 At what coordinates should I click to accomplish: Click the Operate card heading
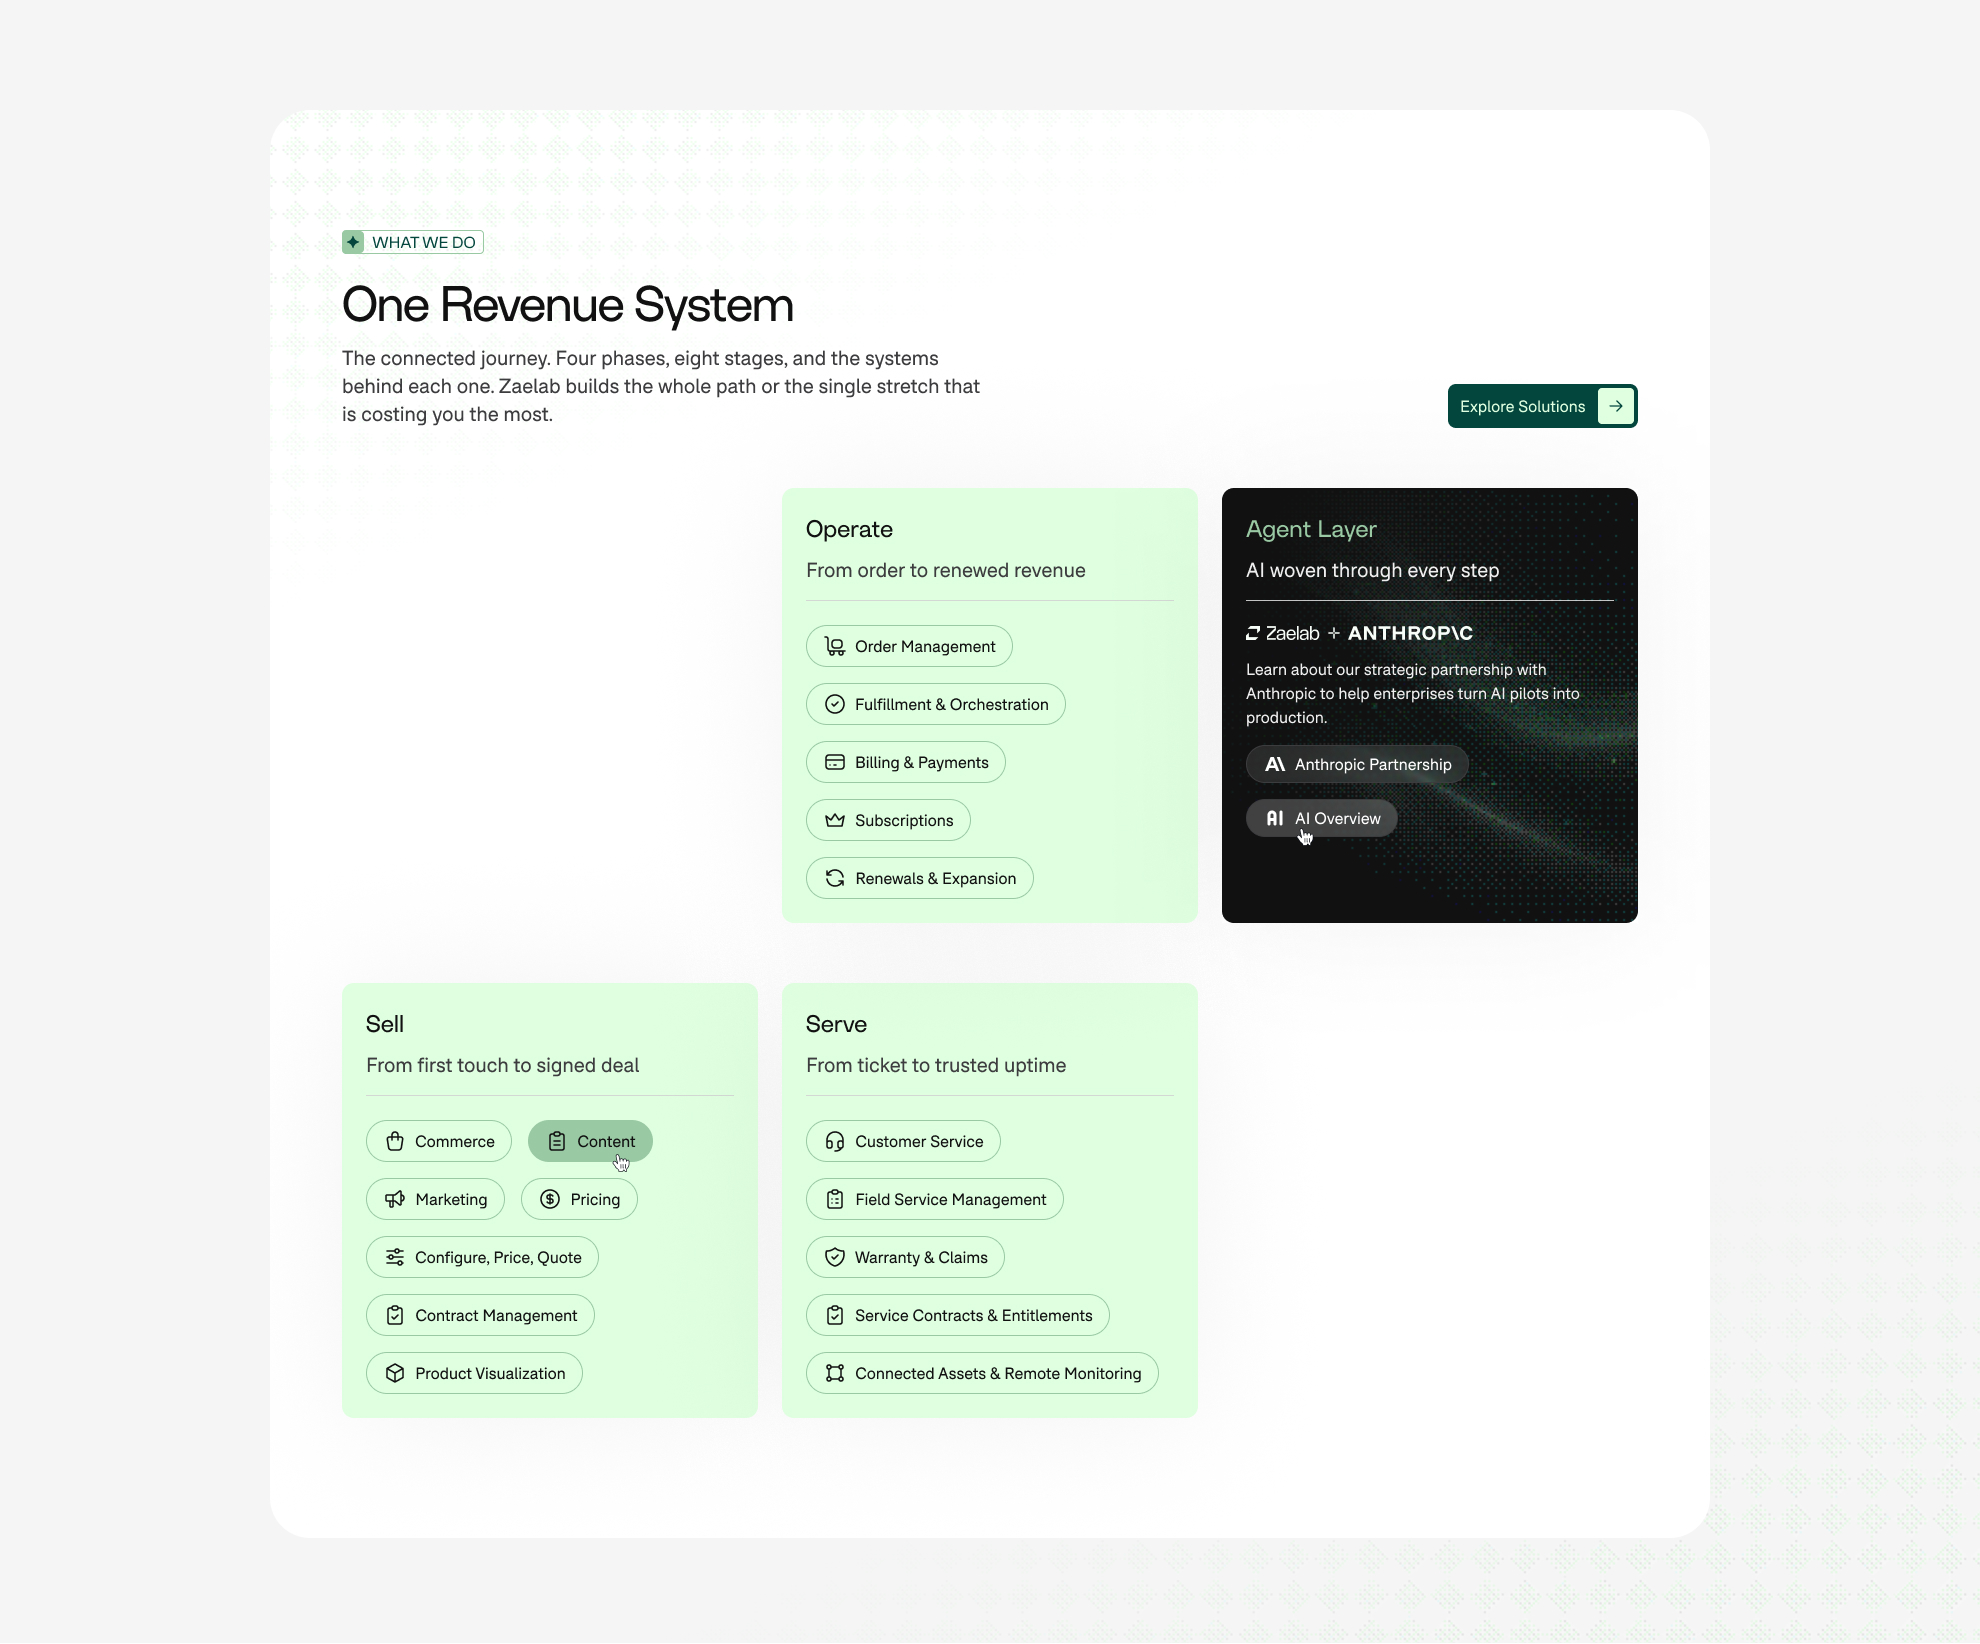coord(849,530)
